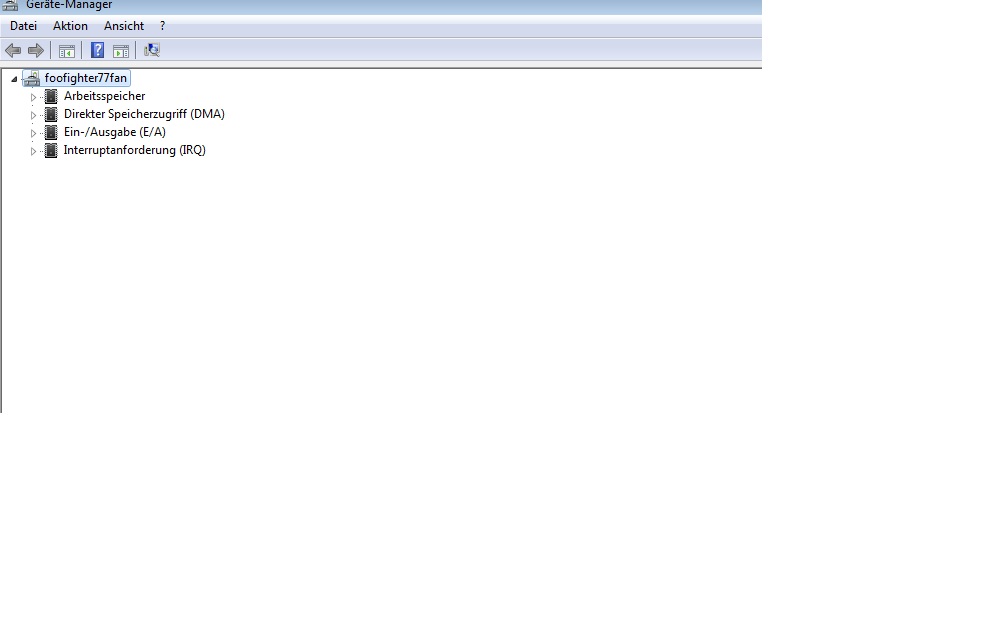This screenshot has width=1008, height=630.
Task: Scan for hardware changes icon
Action: [x=152, y=50]
